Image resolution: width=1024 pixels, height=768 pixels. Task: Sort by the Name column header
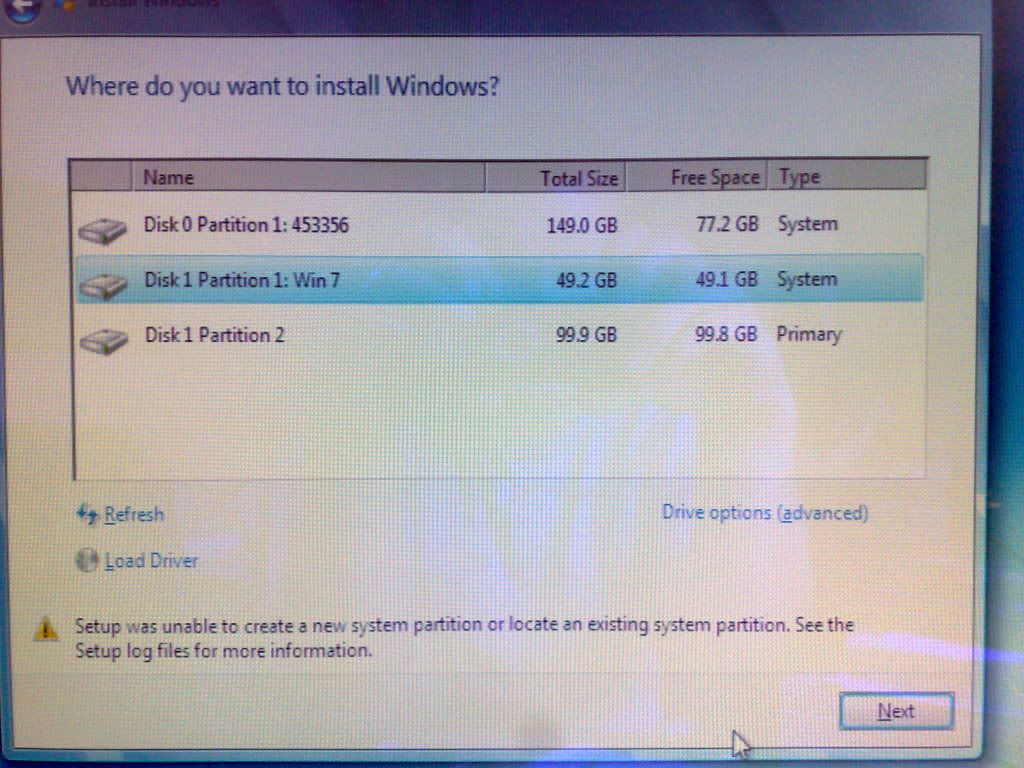click(308, 177)
